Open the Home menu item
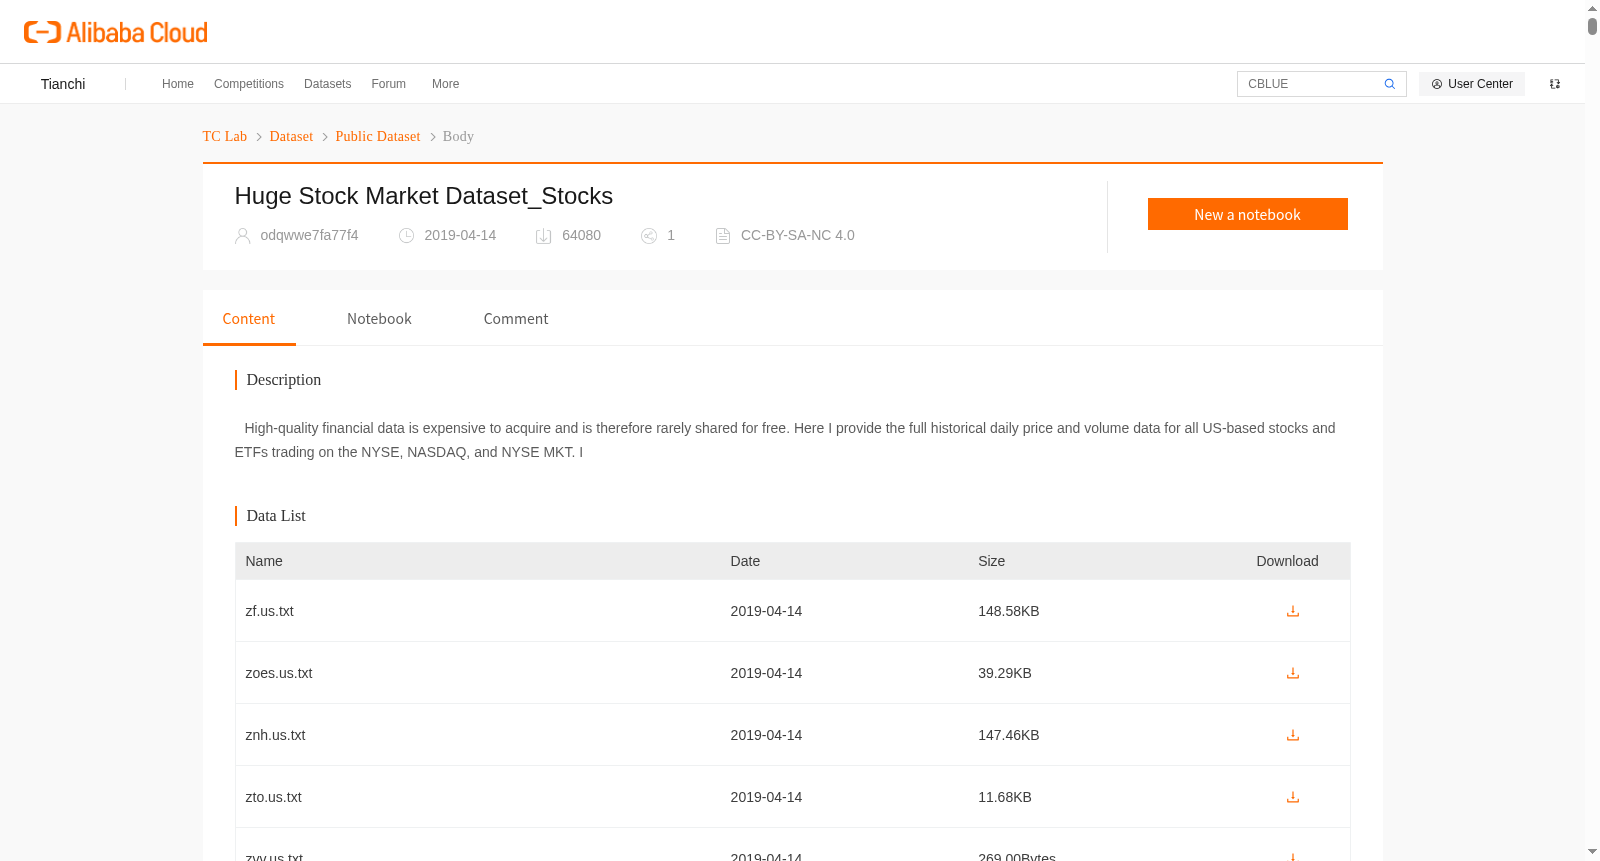1600x861 pixels. tap(178, 84)
